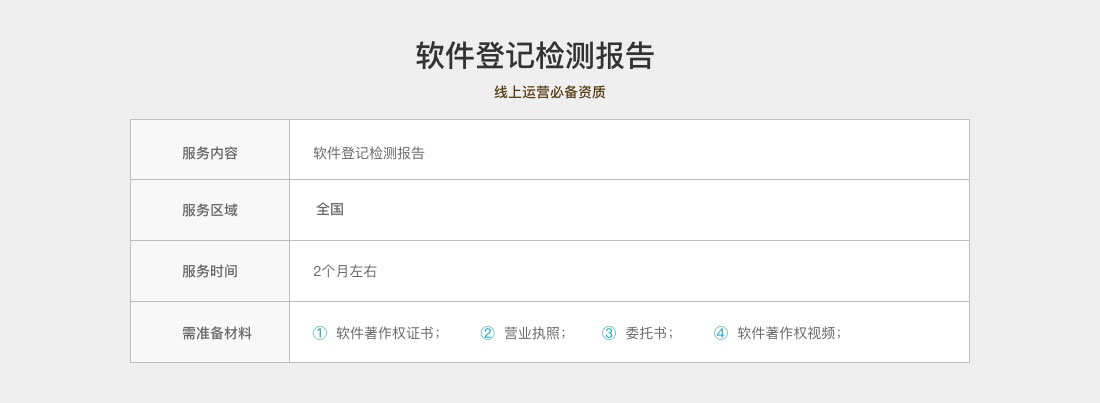Screen dimensions: 1100x403
Task: Click the 软件著作权视频 material item
Action: pos(788,333)
